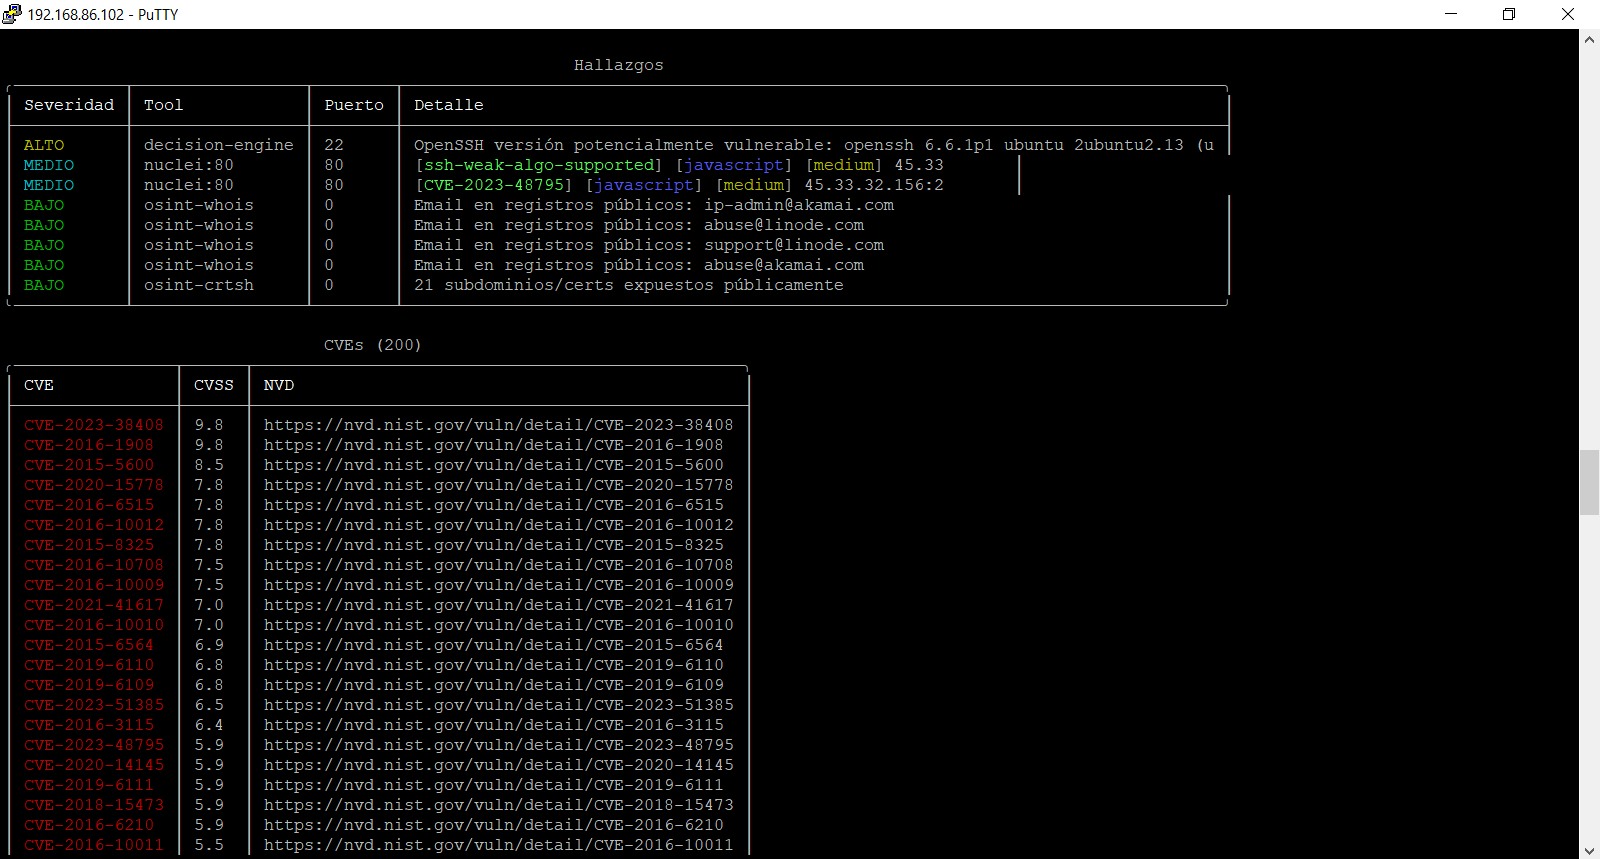Viewport: 1600px width, 859px height.
Task: Click the 'ip-admin@akamai.com' email address
Action: (x=799, y=205)
